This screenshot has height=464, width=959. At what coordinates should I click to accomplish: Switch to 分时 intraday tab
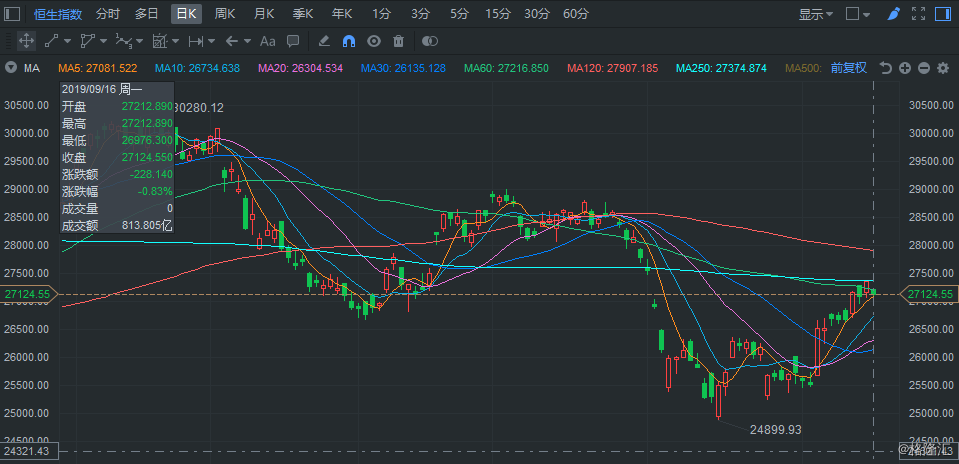pyautogui.click(x=108, y=13)
